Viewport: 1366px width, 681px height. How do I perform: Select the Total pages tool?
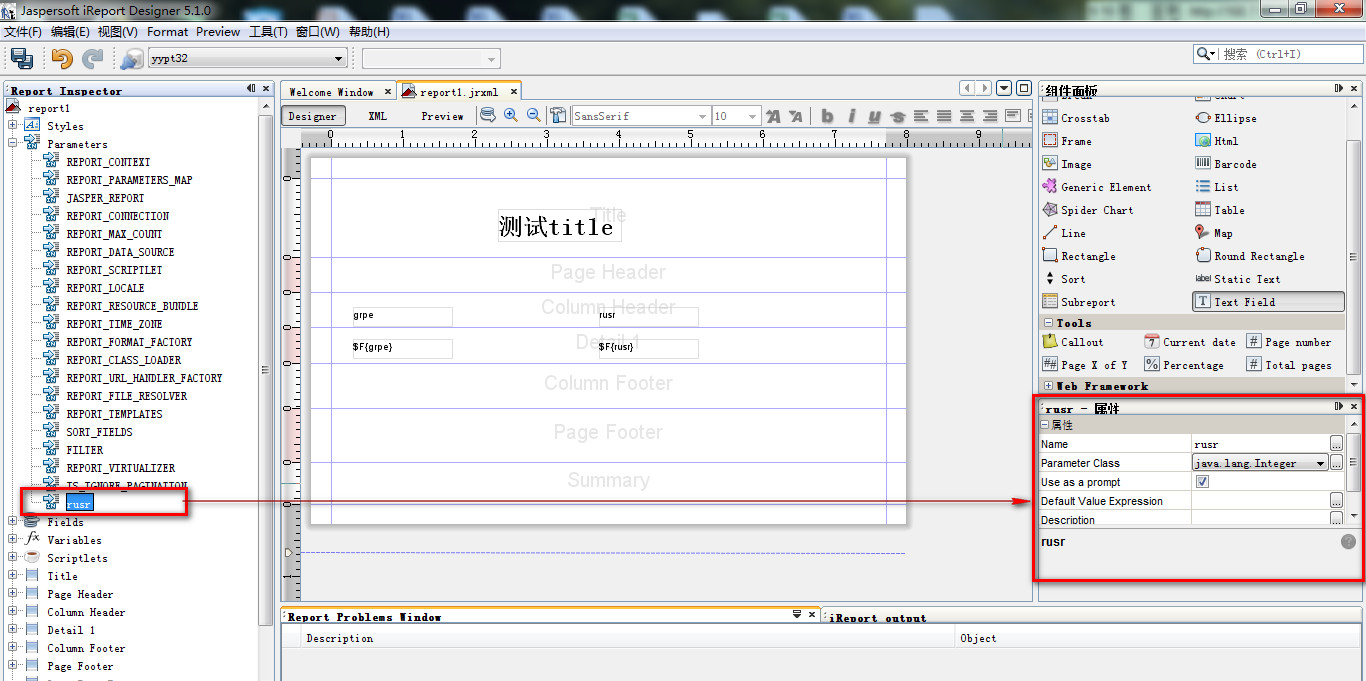[x=1289, y=365]
